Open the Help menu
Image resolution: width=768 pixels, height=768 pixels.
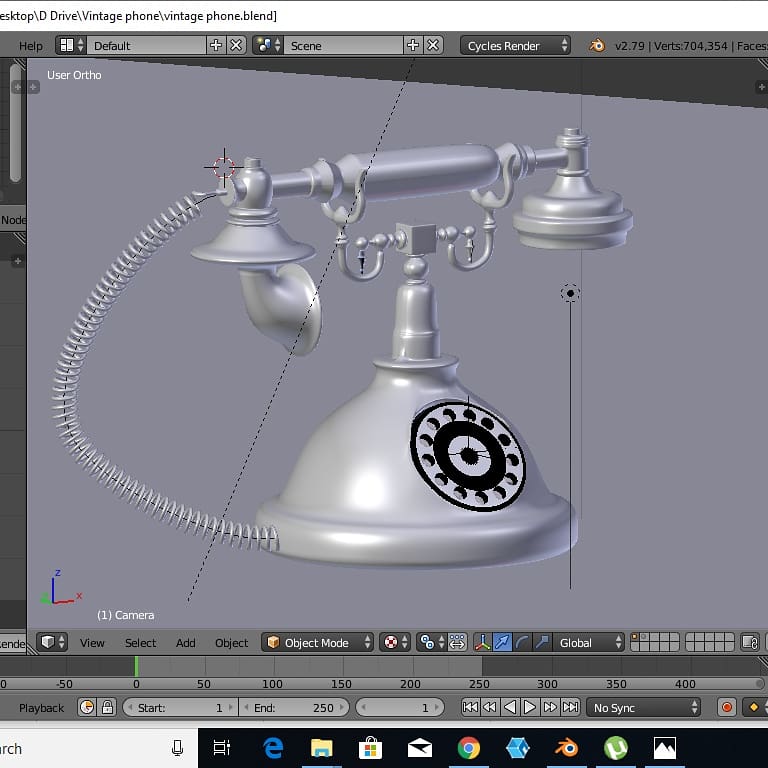(30, 46)
